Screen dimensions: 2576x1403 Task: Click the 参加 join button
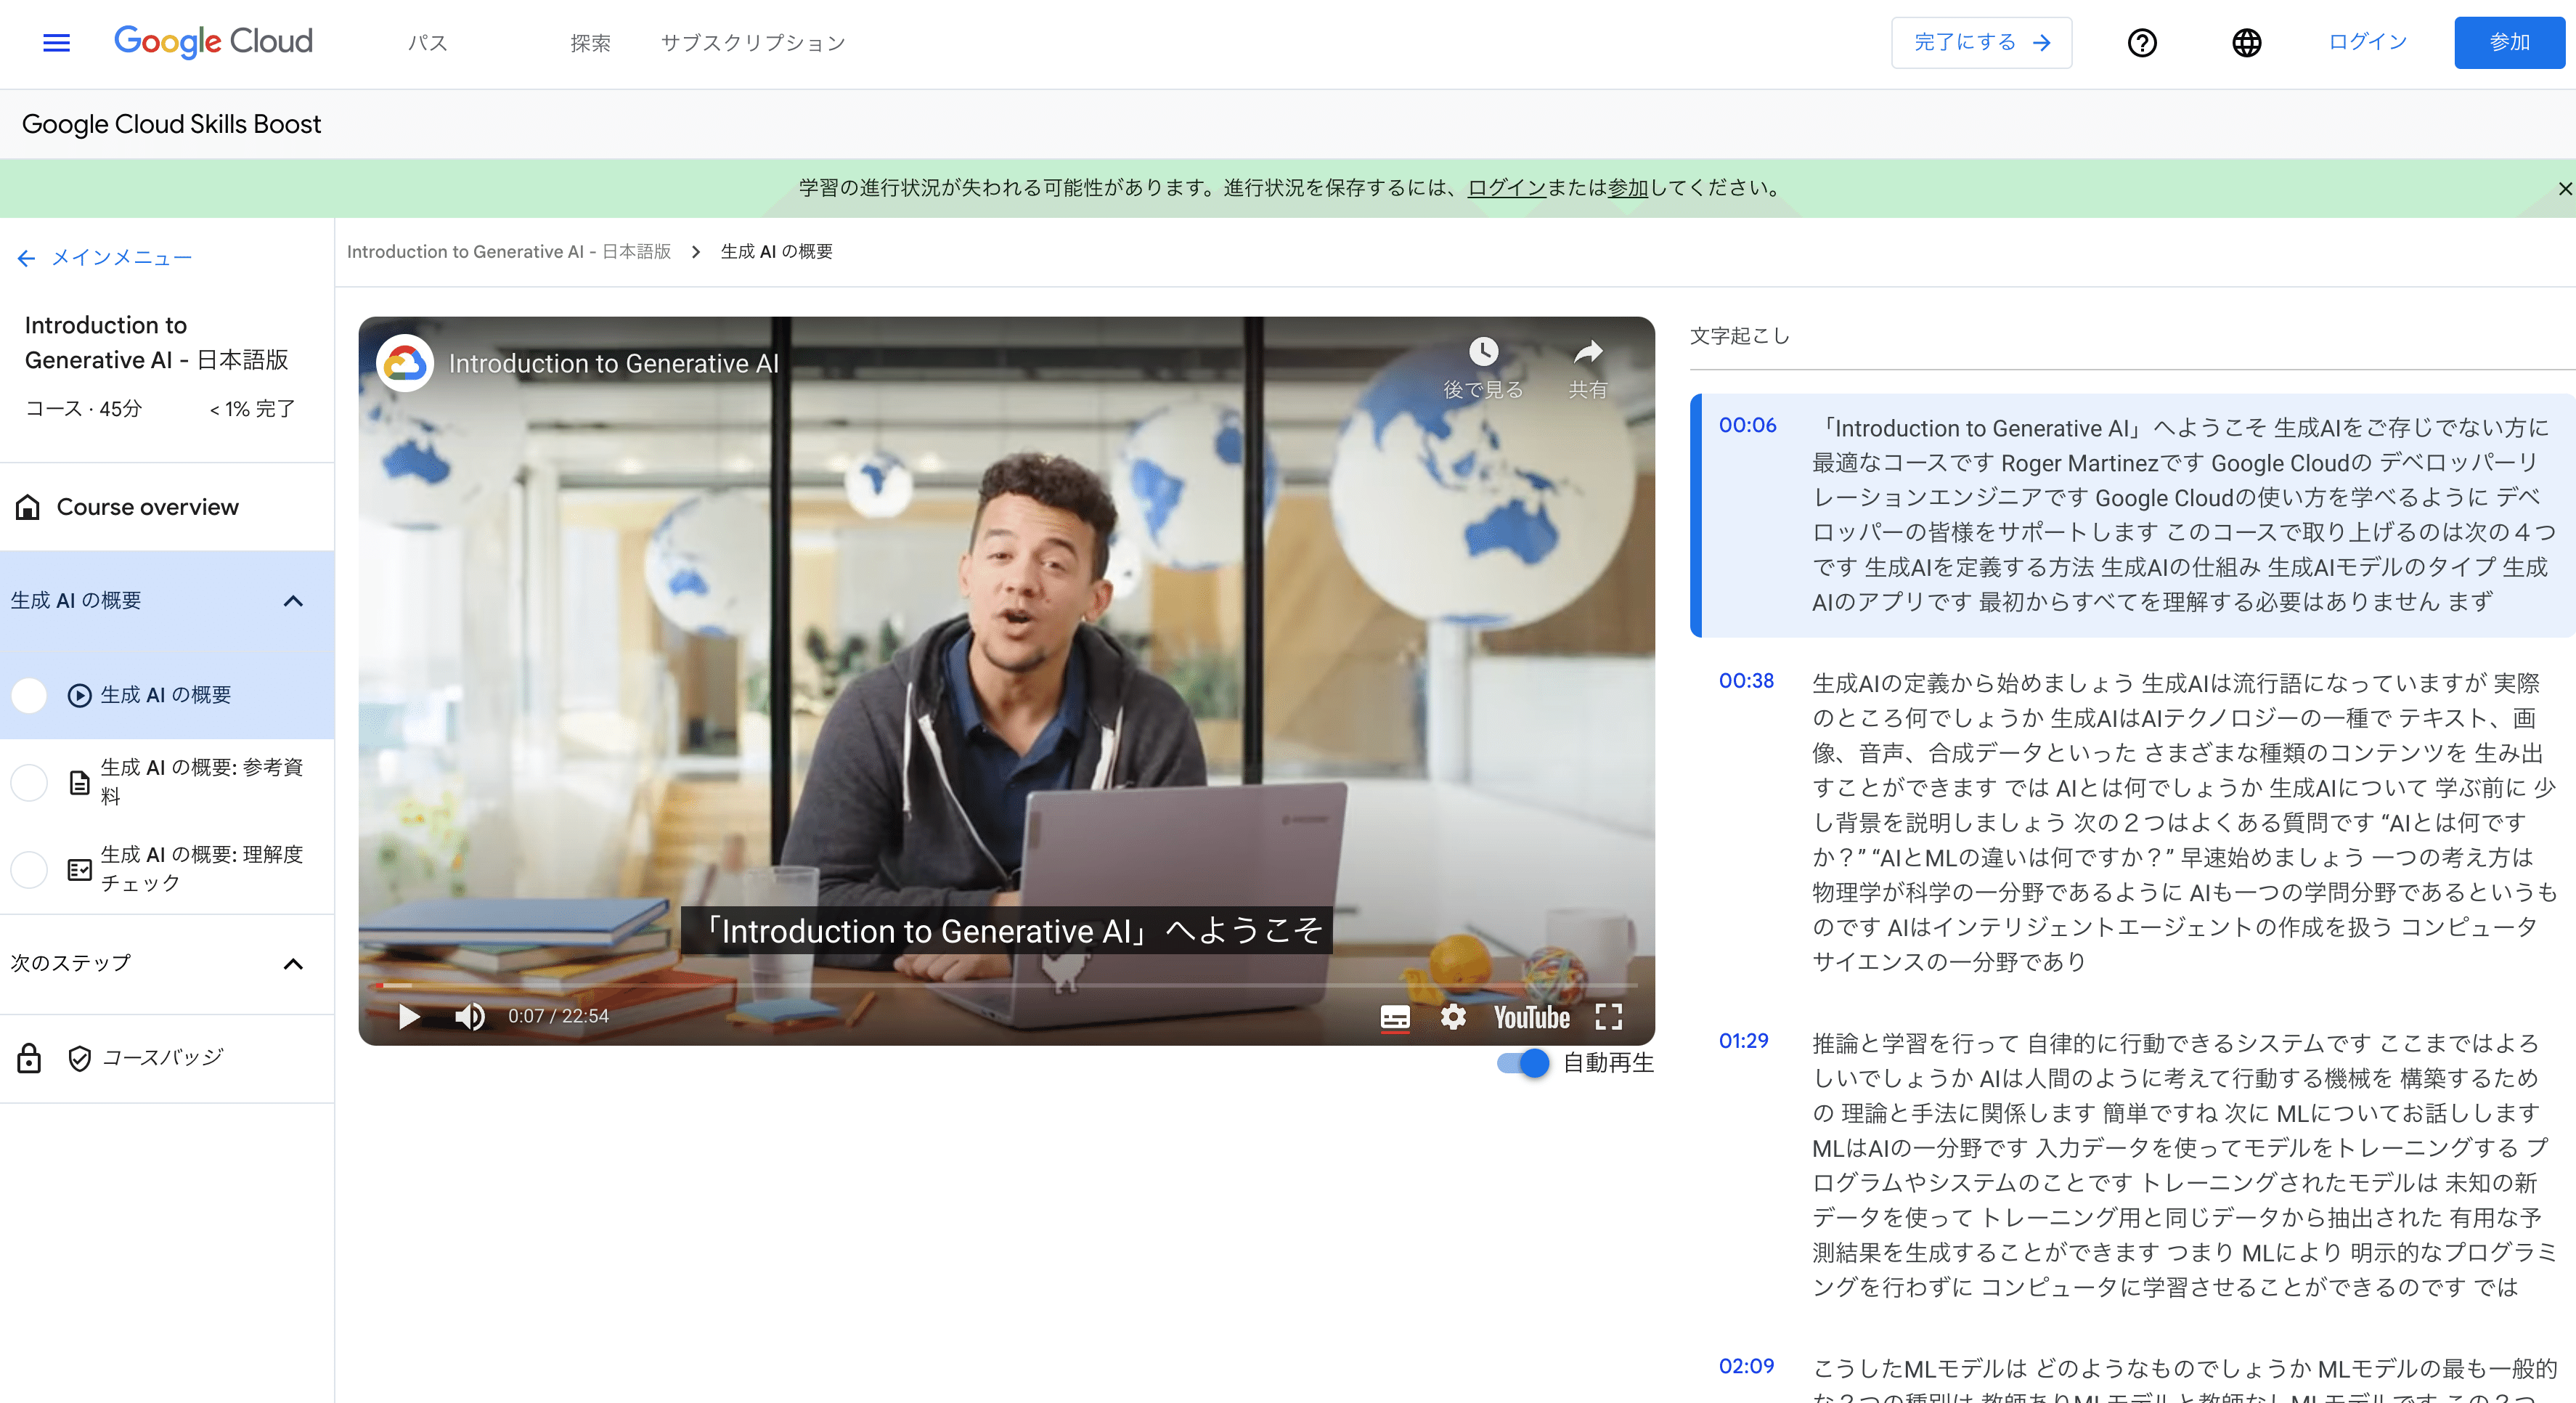click(x=2508, y=43)
